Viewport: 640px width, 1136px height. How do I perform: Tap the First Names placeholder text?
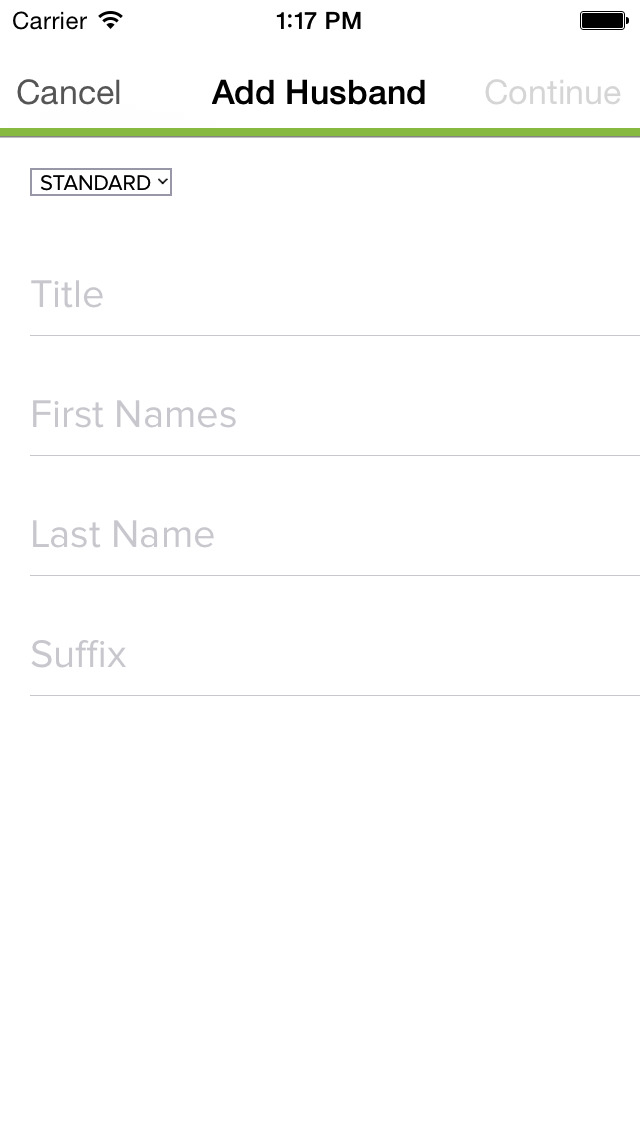(133, 414)
